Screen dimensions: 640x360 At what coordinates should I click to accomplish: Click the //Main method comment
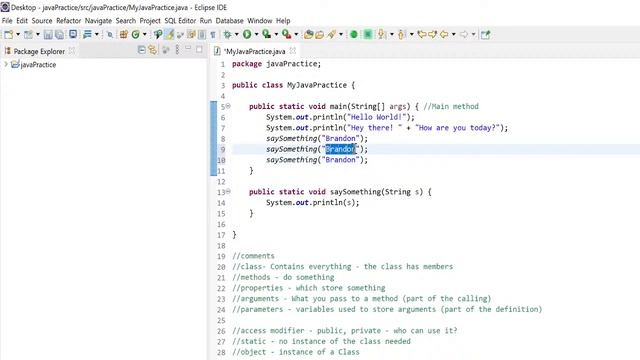click(451, 107)
